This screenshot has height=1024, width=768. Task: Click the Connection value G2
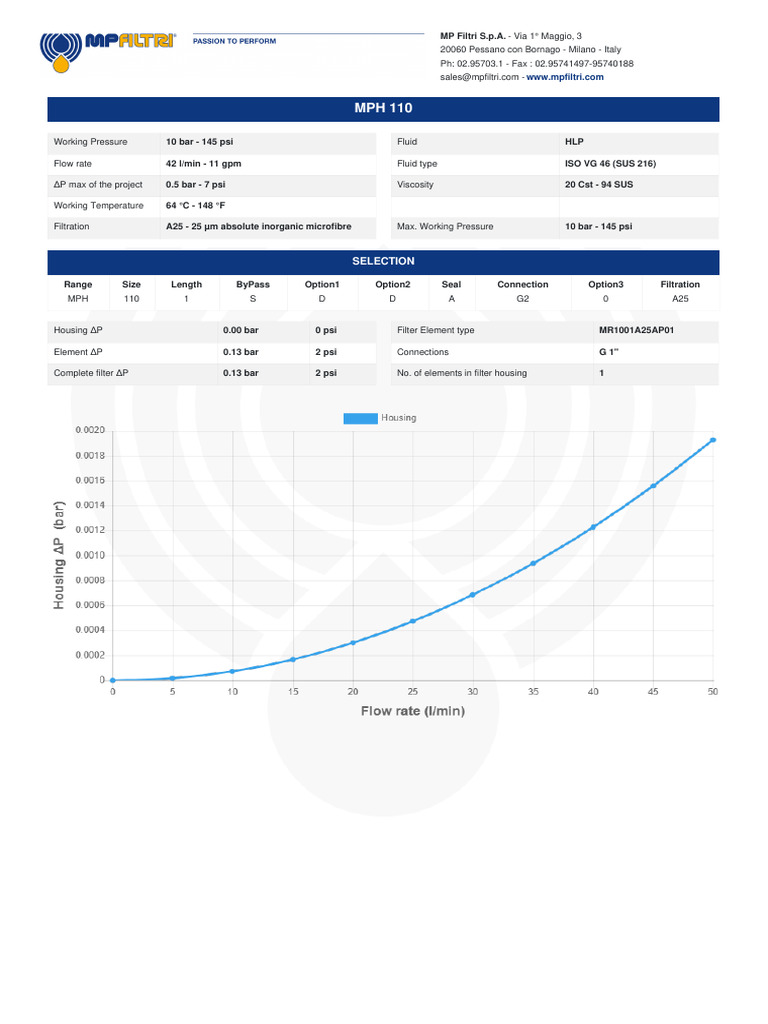[522, 299]
